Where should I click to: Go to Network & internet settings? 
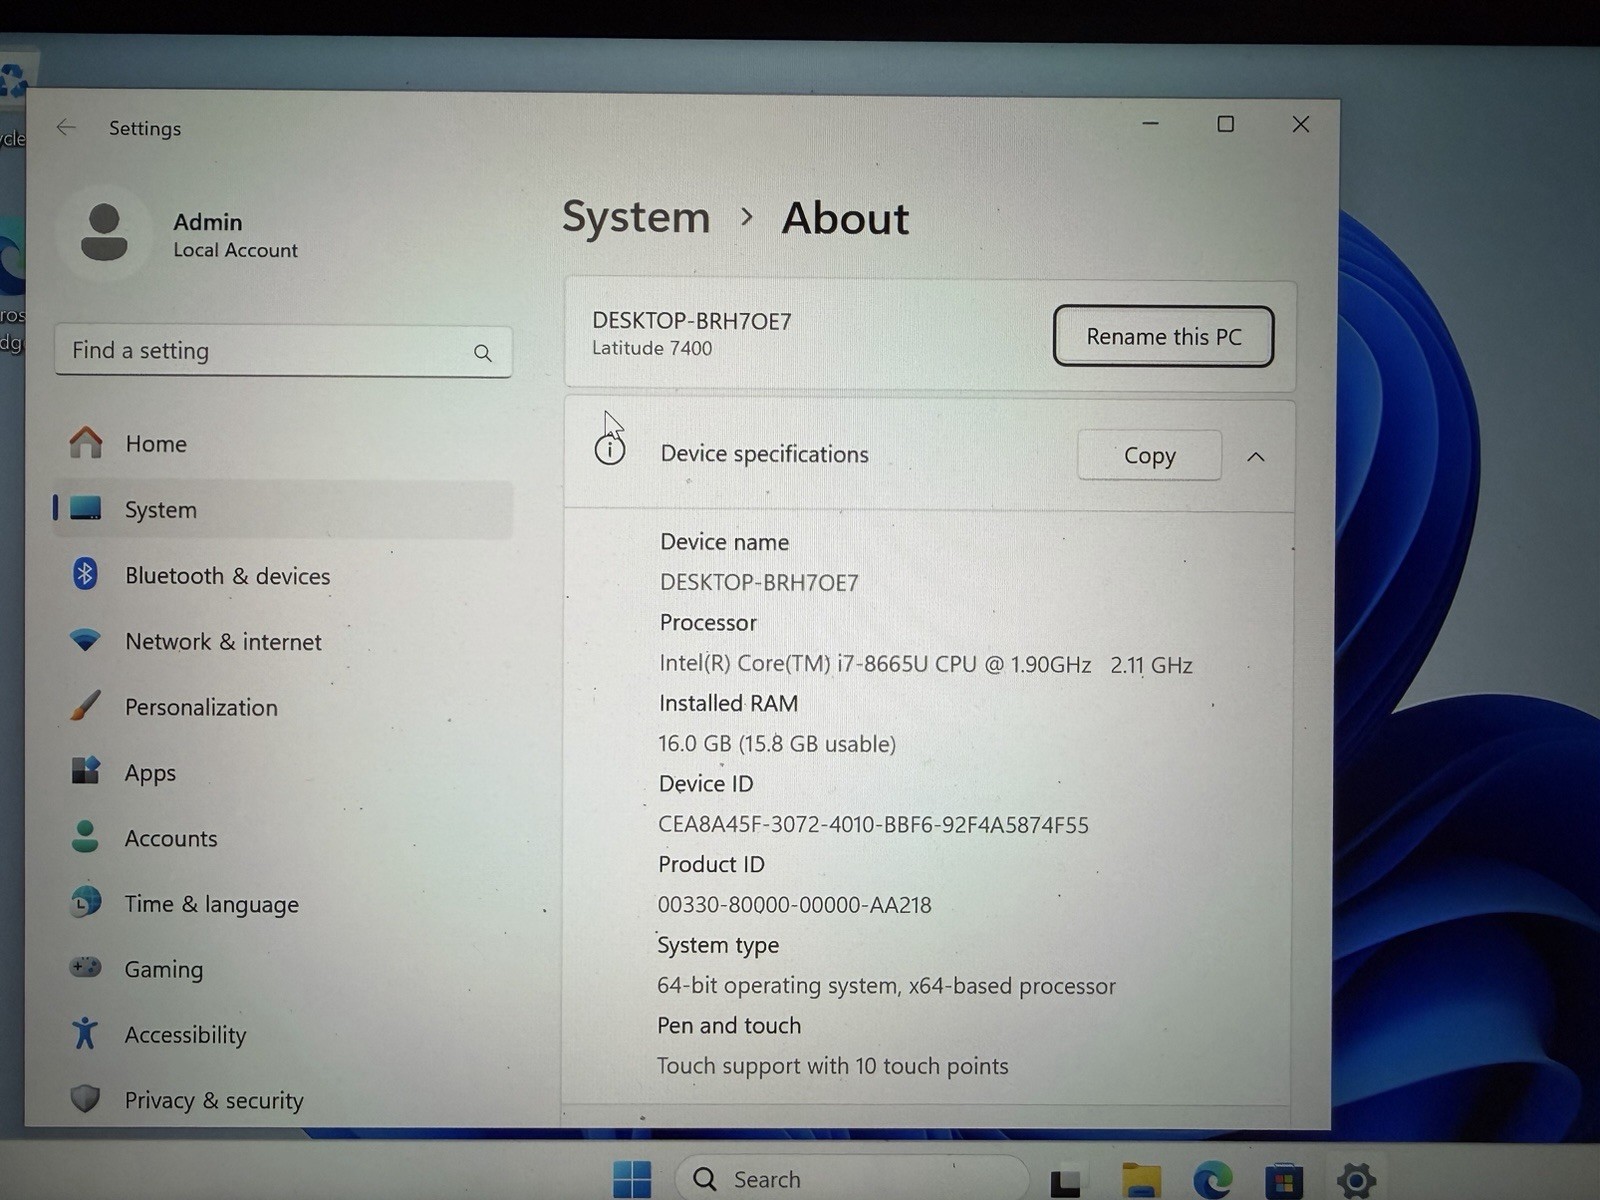click(x=284, y=641)
